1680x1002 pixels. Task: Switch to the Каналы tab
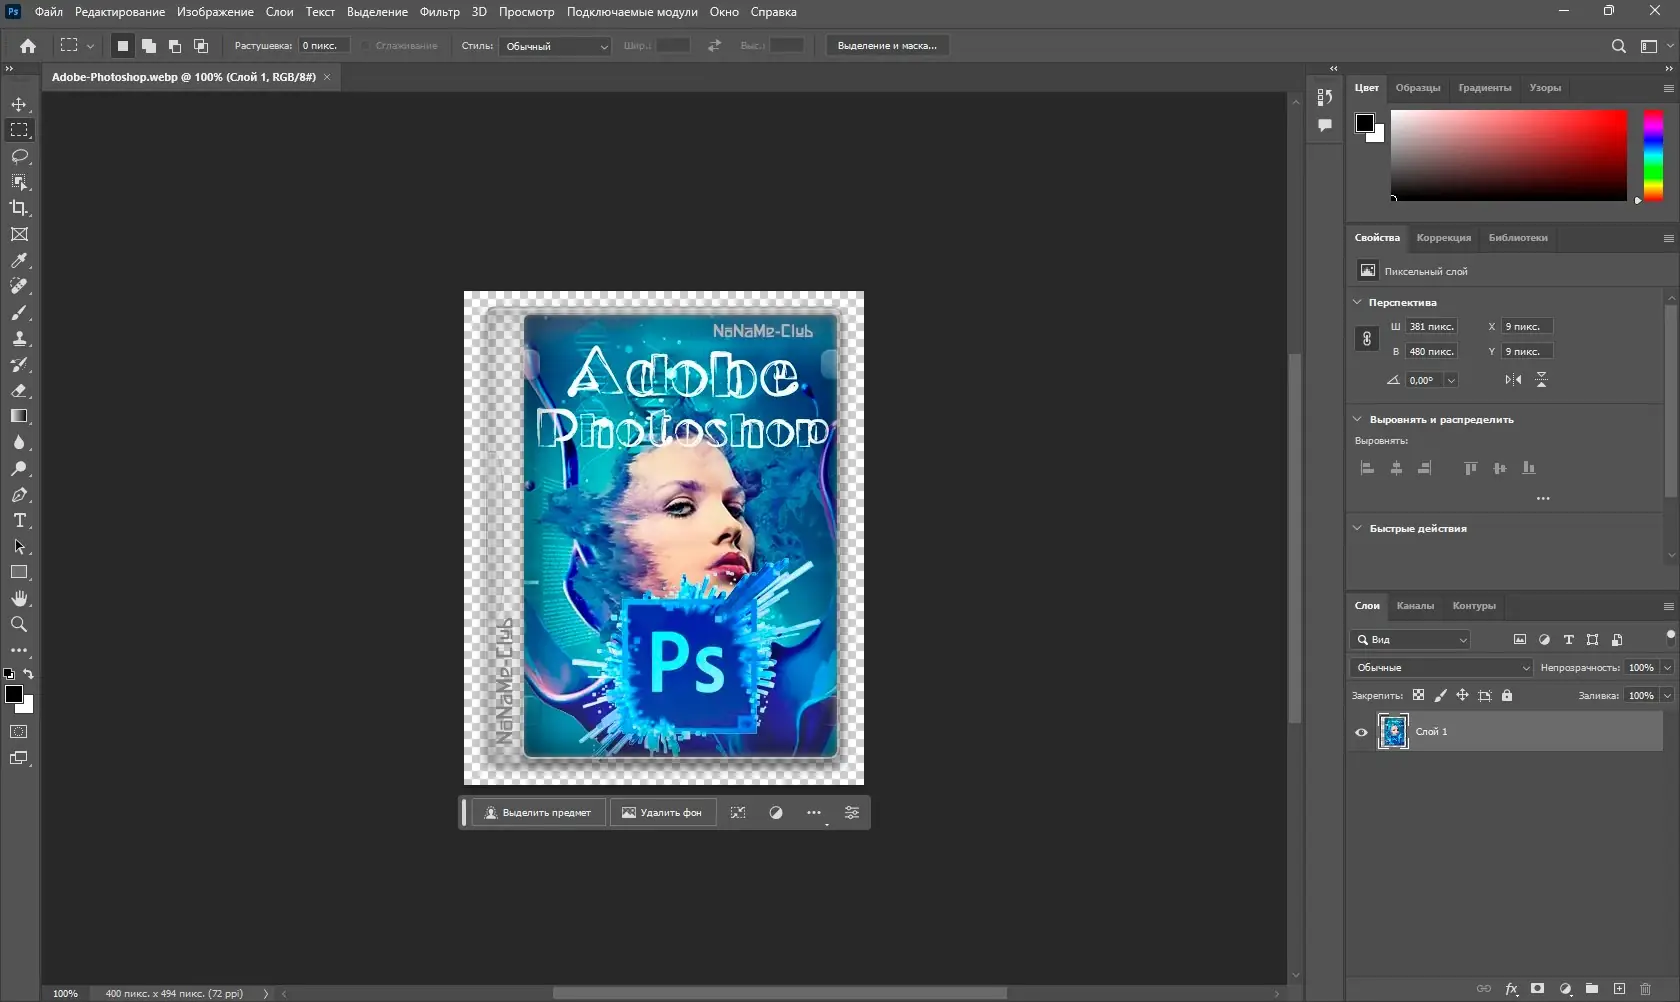(1415, 606)
